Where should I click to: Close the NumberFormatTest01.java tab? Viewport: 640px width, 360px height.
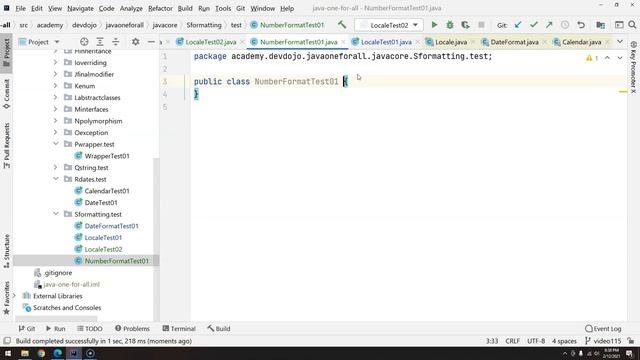click(x=344, y=42)
